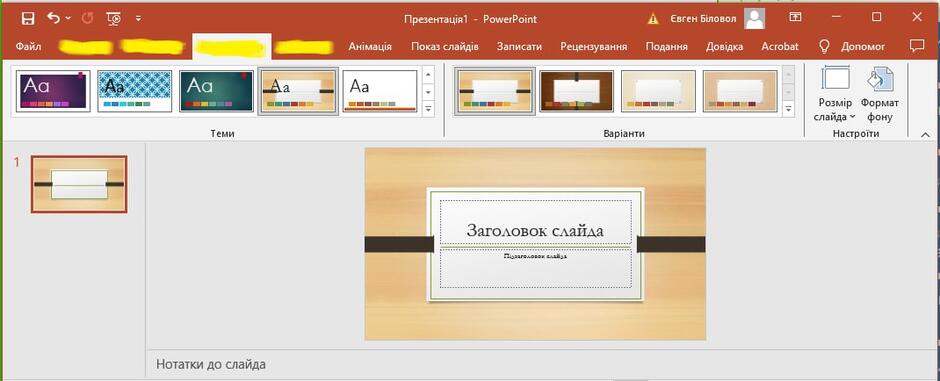Select the pale cream variant

tap(658, 91)
